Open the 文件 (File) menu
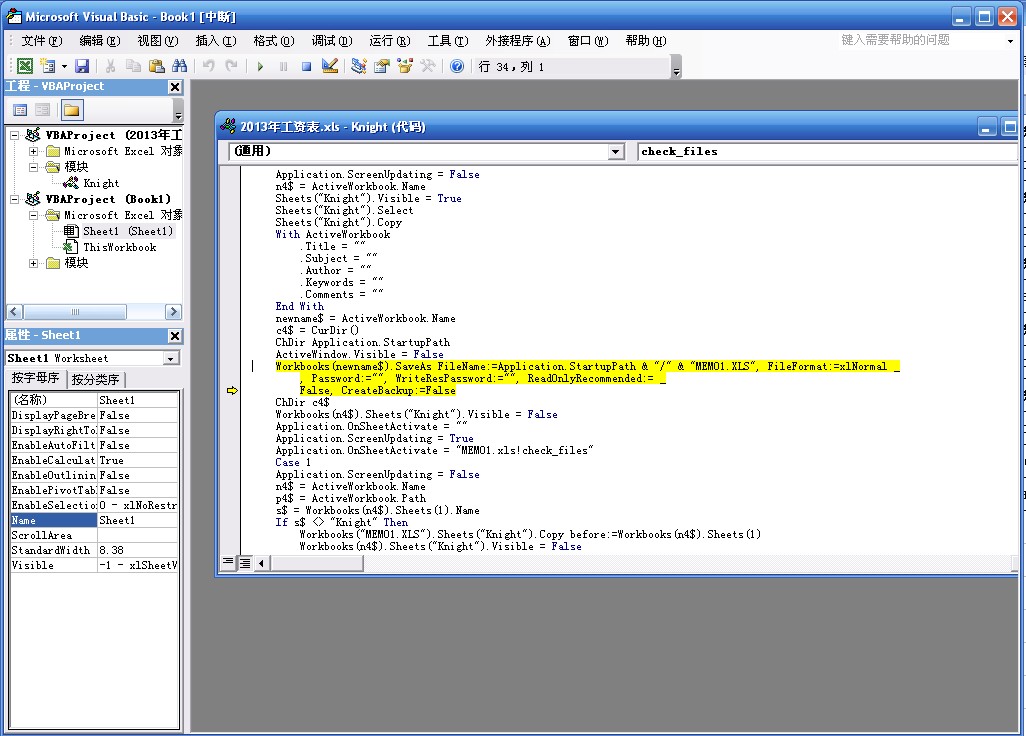The width and height of the screenshot is (1026, 736). pos(42,41)
